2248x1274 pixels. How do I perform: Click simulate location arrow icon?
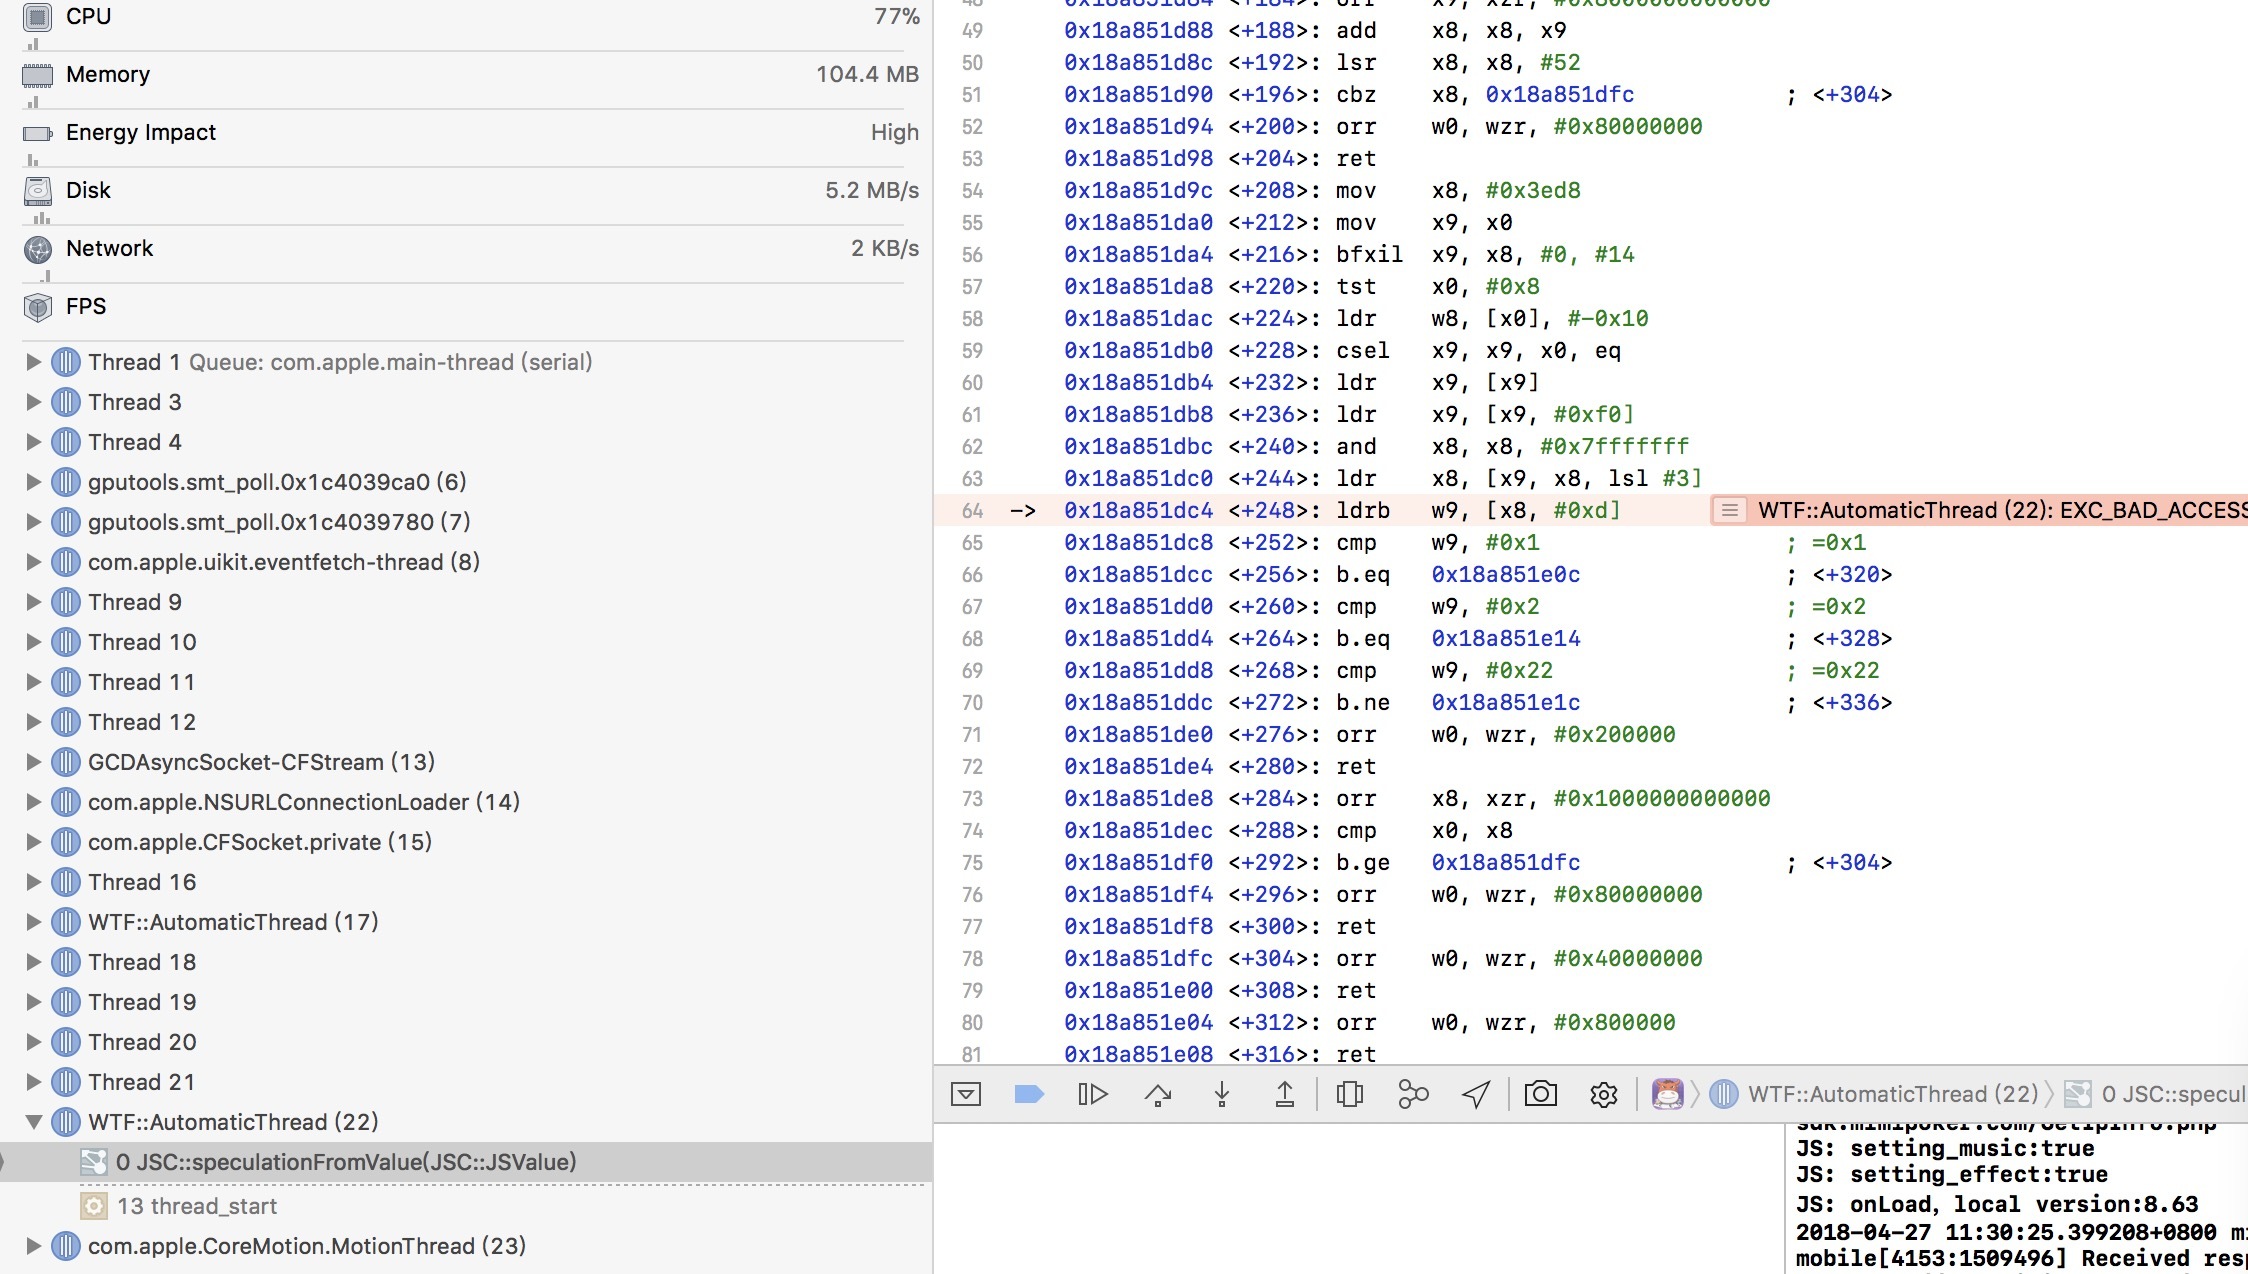(x=1477, y=1094)
